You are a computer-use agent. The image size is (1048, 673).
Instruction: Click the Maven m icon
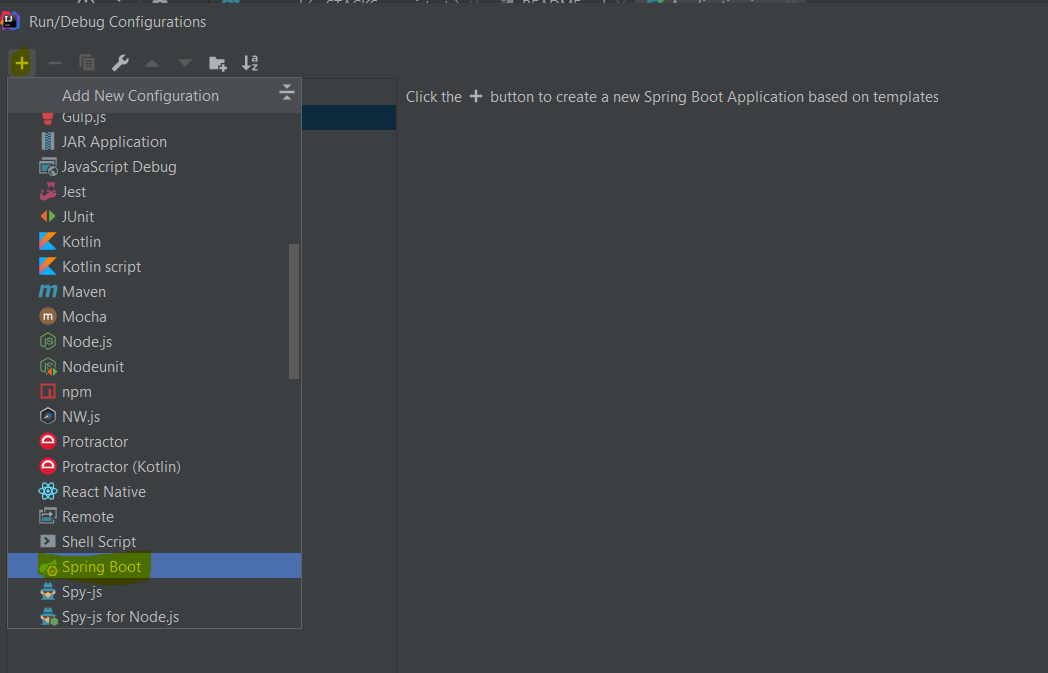click(x=47, y=291)
